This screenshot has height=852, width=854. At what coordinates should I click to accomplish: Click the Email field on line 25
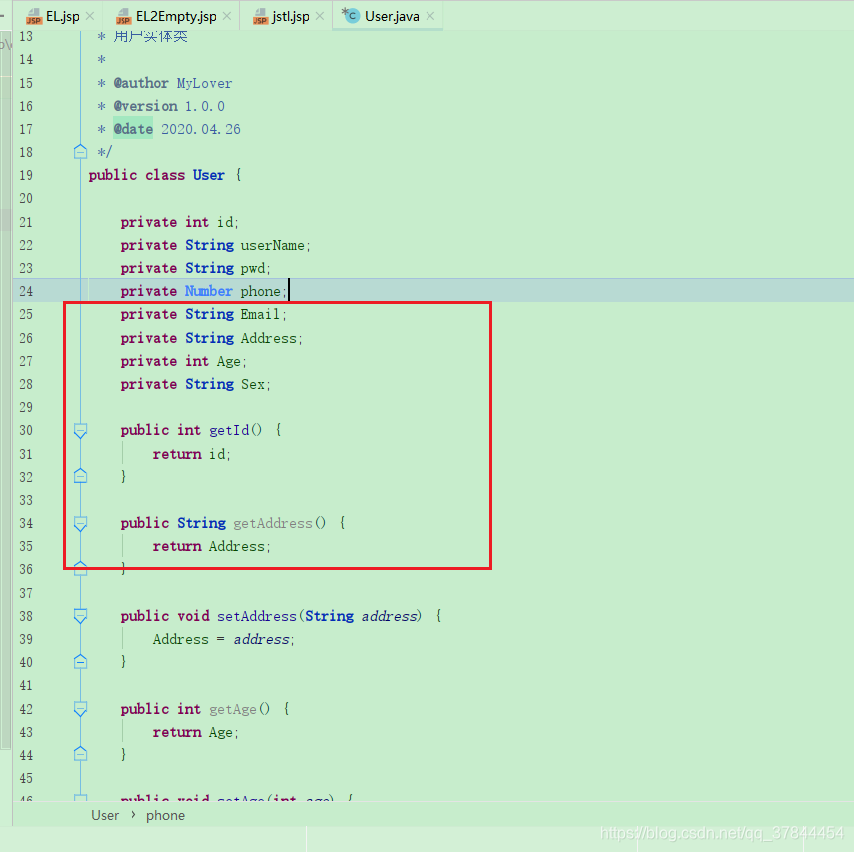click(x=260, y=314)
